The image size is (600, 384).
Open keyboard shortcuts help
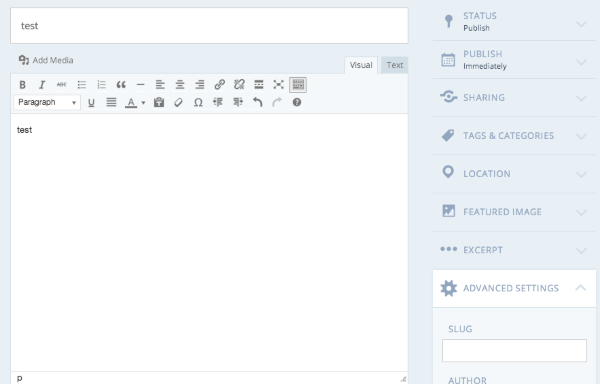tap(297, 103)
